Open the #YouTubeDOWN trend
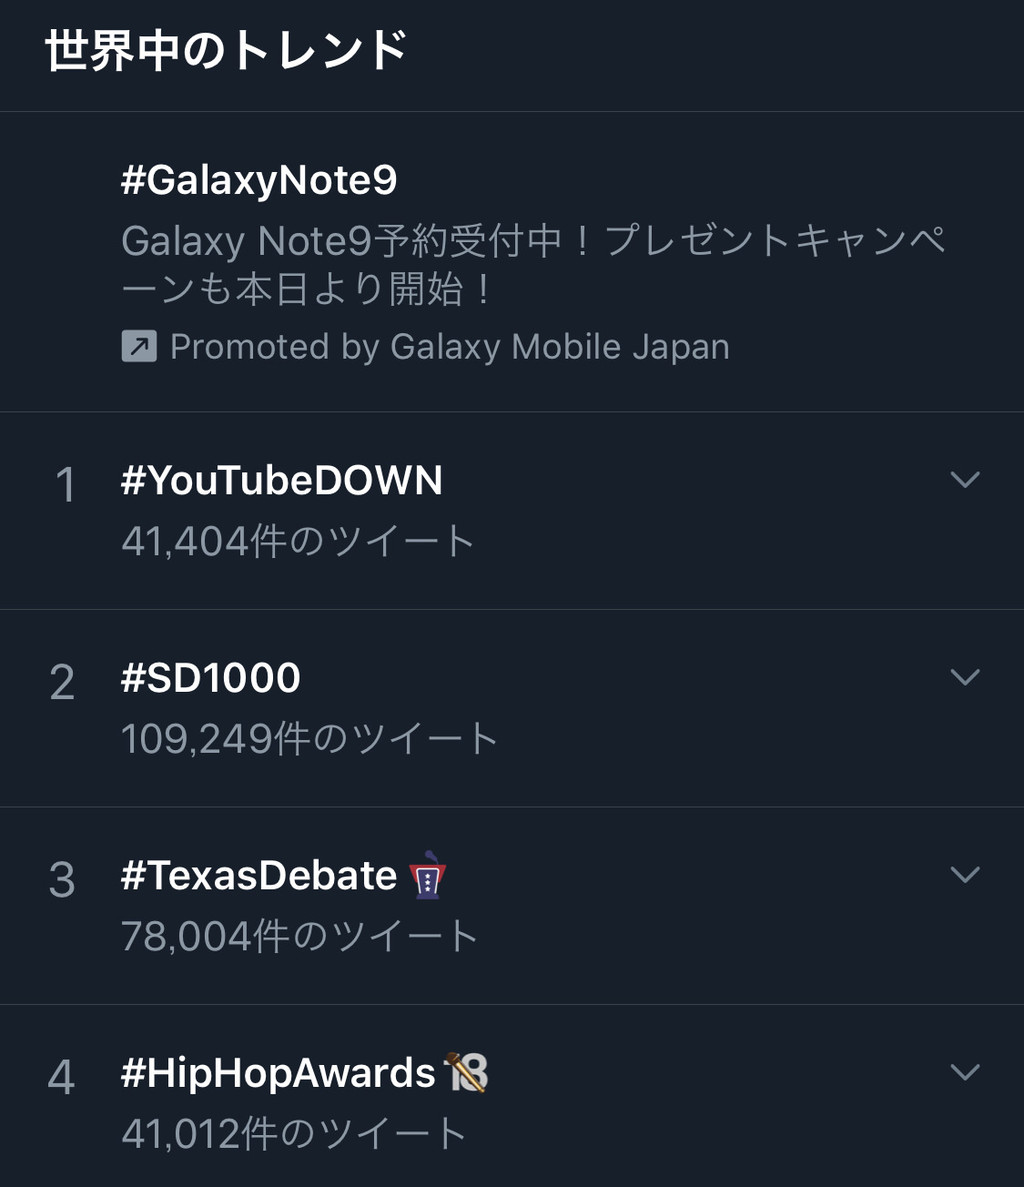Screen dimensions: 1024x1187 281,481
